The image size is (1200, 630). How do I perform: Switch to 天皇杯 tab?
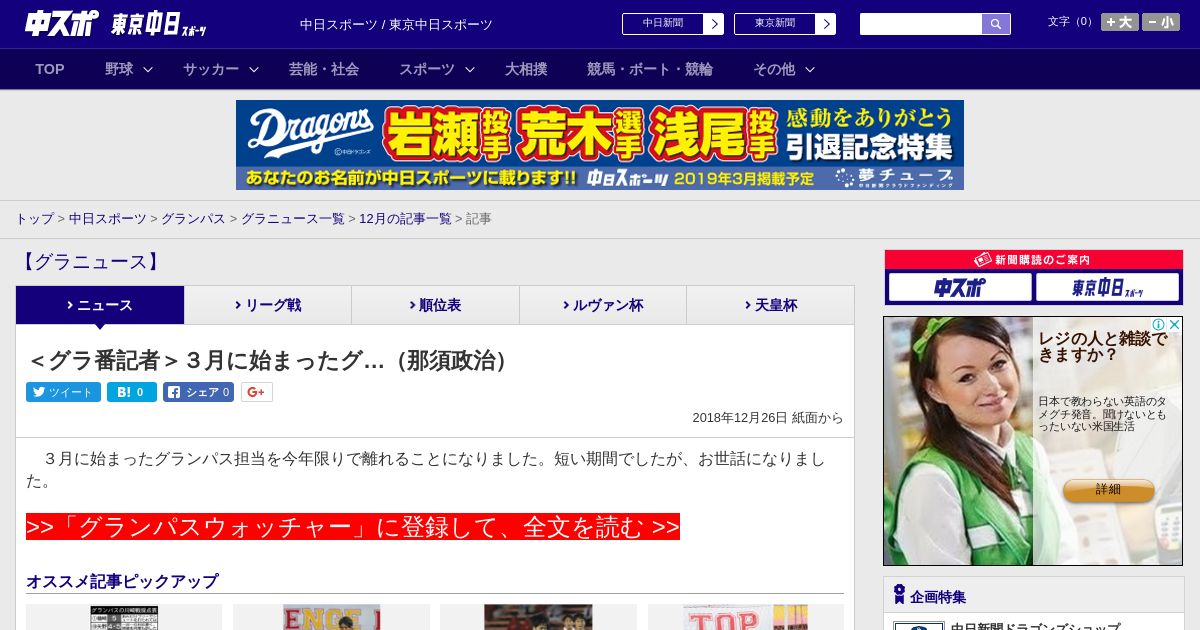click(770, 305)
